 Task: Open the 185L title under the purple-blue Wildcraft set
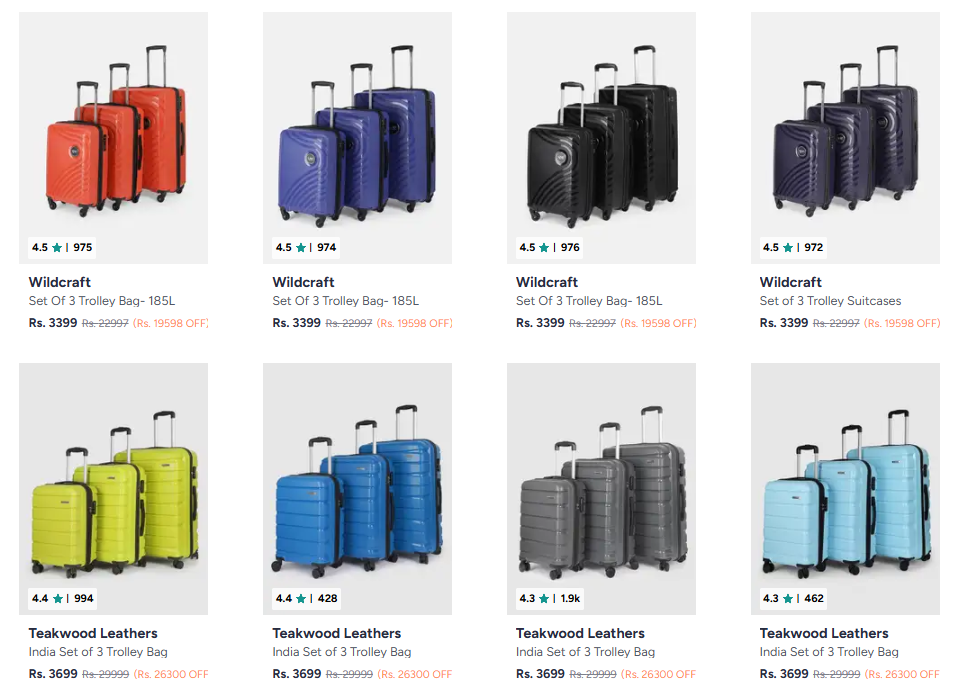(x=345, y=301)
